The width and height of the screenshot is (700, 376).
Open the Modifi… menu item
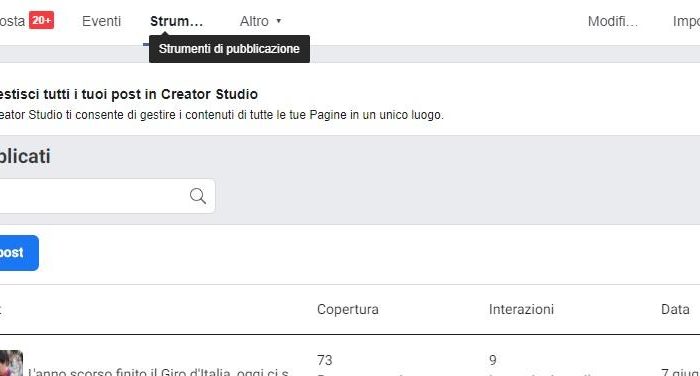612,21
